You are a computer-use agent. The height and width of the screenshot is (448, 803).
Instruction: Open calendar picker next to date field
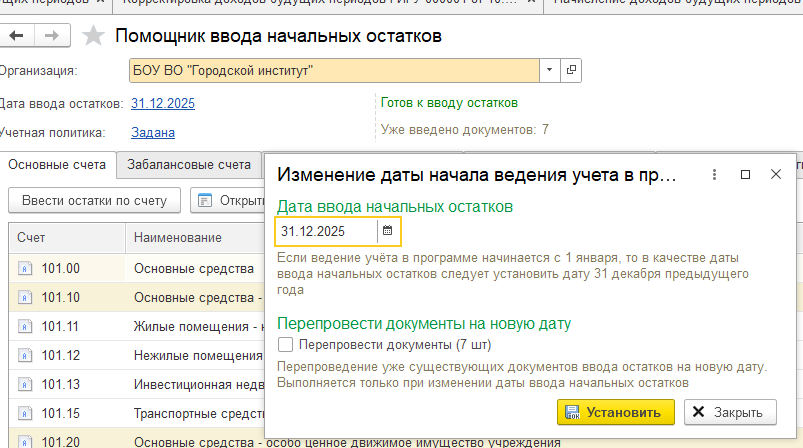388,231
